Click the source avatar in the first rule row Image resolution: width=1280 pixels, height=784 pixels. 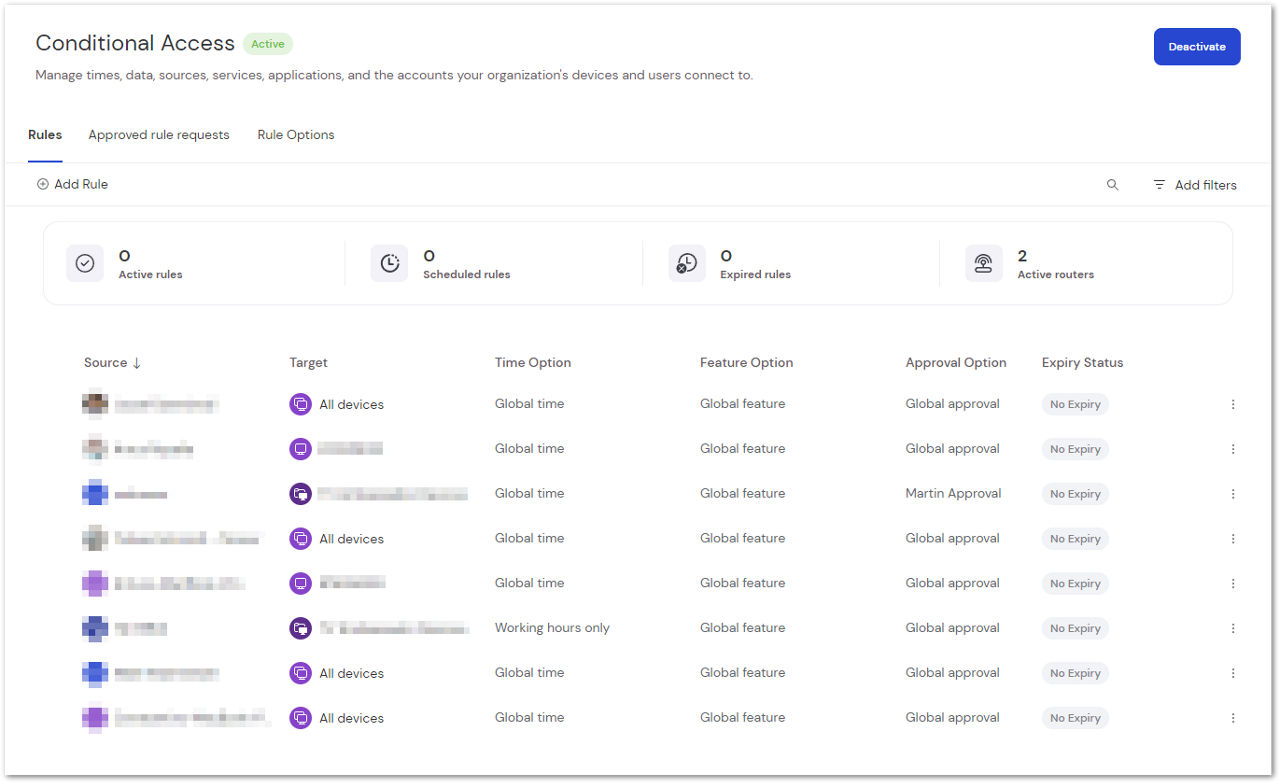click(95, 404)
